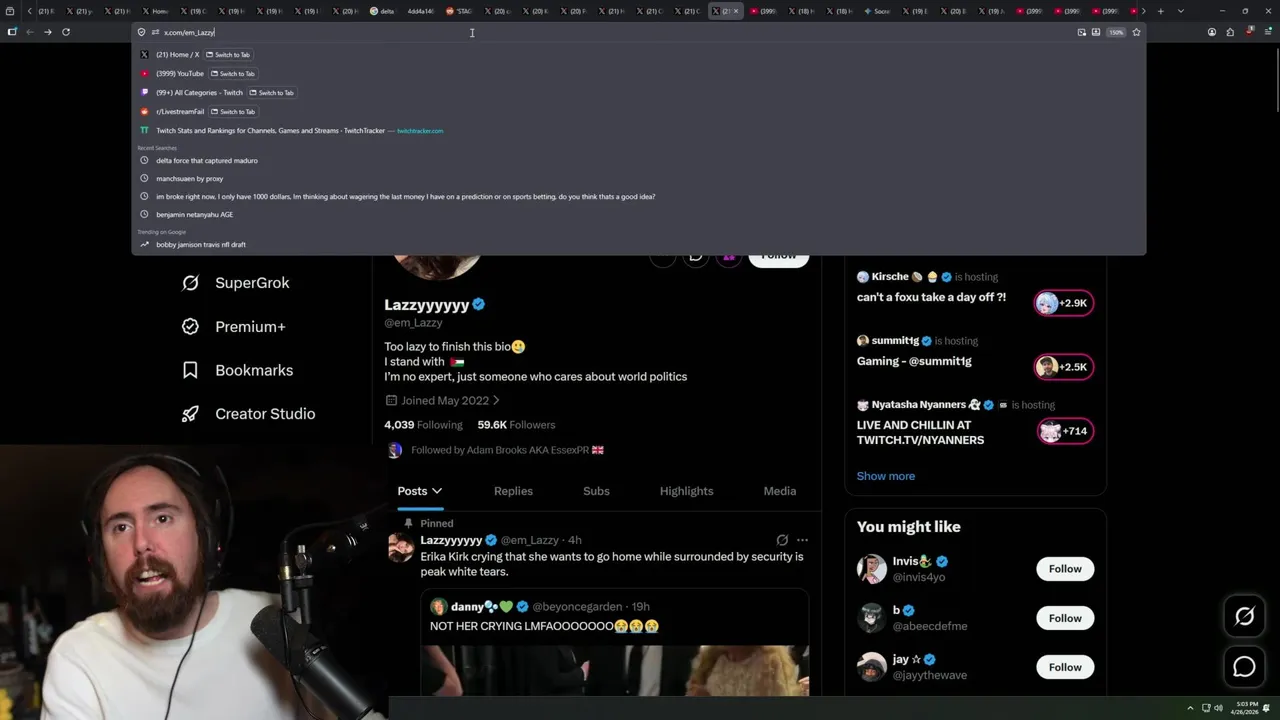
Task: Click the browser forward arrow
Action: 47,32
